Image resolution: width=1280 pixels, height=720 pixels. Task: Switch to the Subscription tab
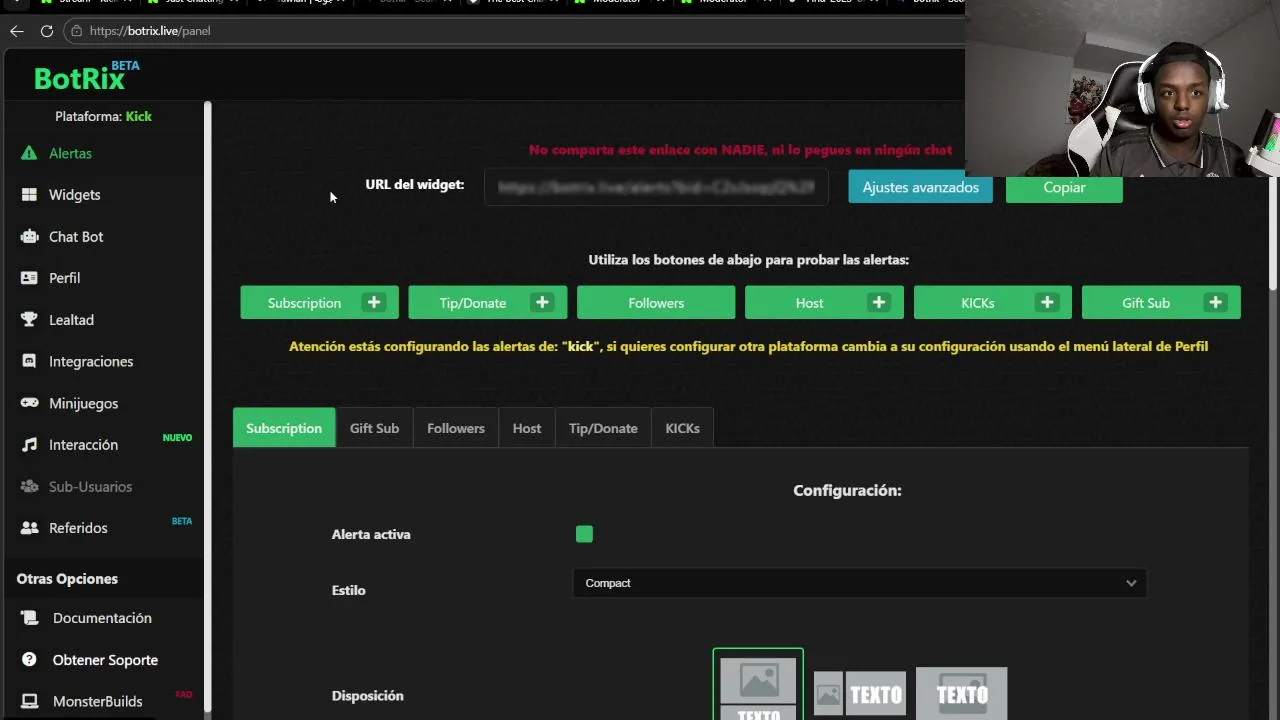point(284,428)
